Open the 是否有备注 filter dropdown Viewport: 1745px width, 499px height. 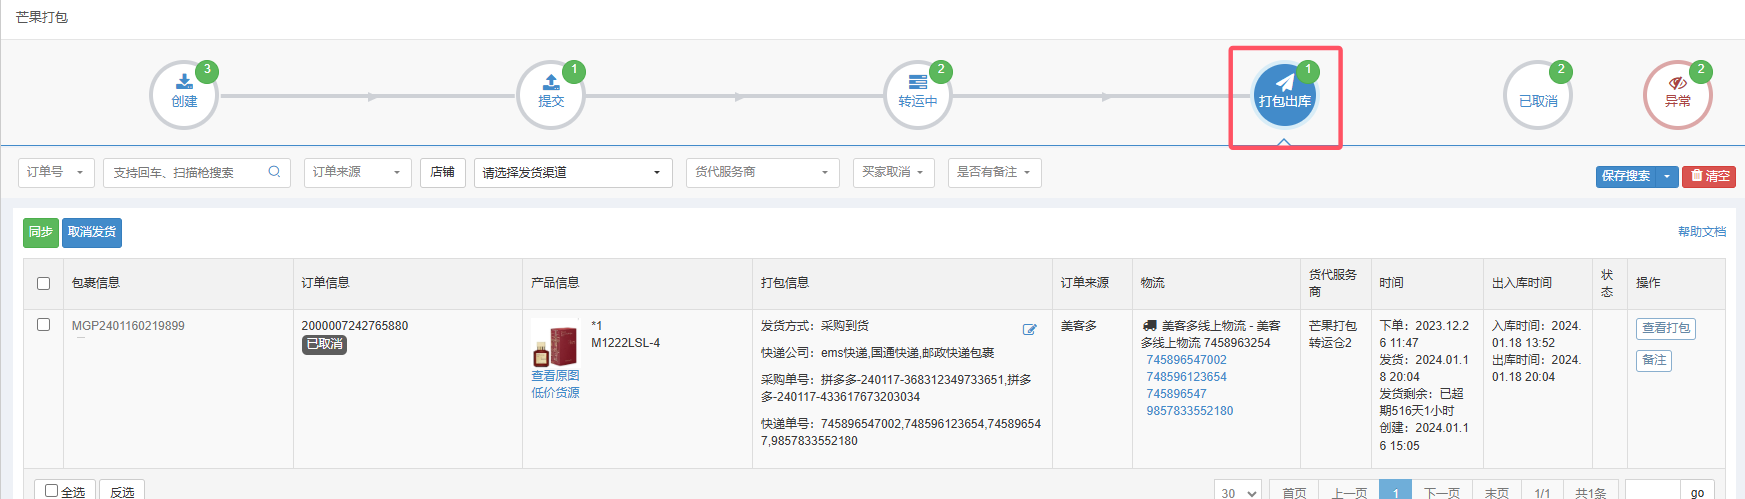click(x=994, y=172)
